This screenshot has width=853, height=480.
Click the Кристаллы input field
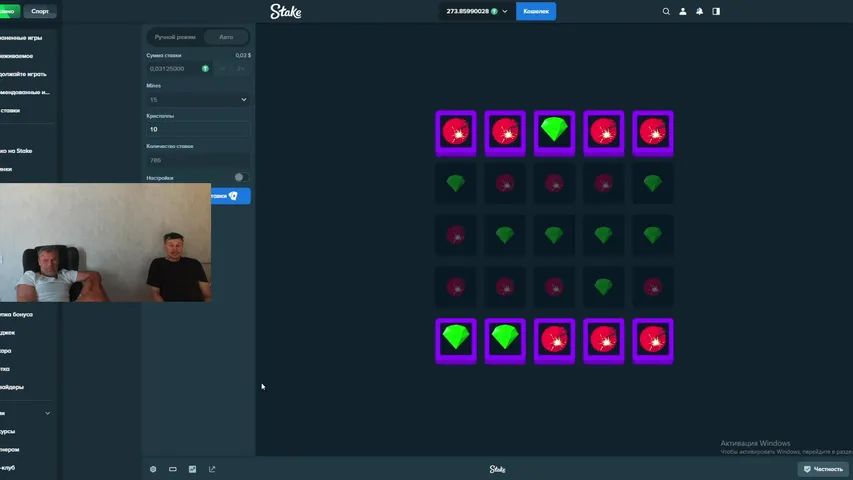click(198, 130)
